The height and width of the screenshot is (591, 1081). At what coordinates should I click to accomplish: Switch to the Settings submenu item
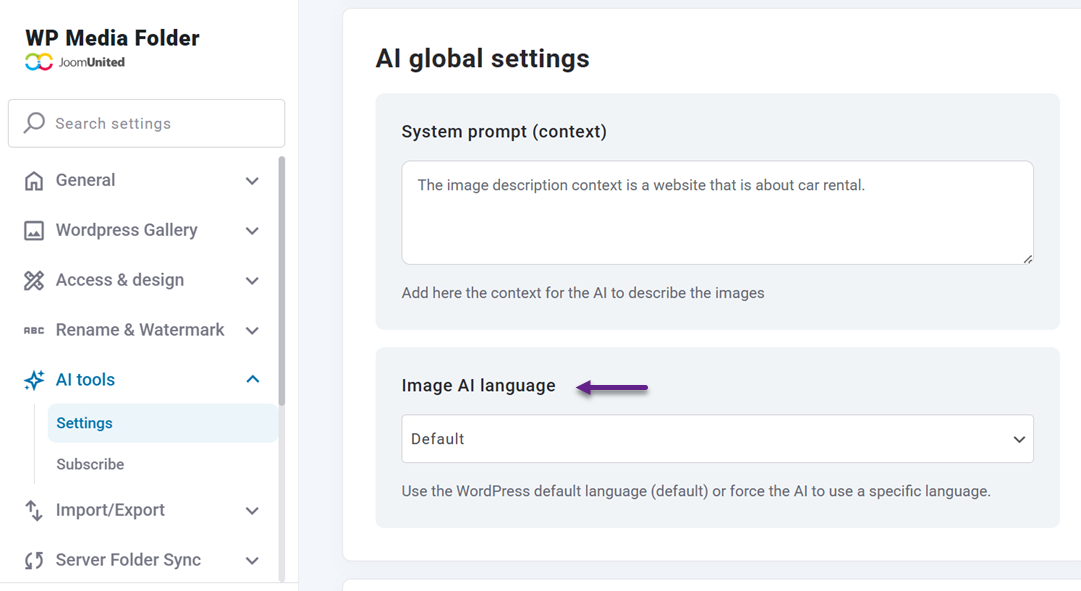click(84, 423)
